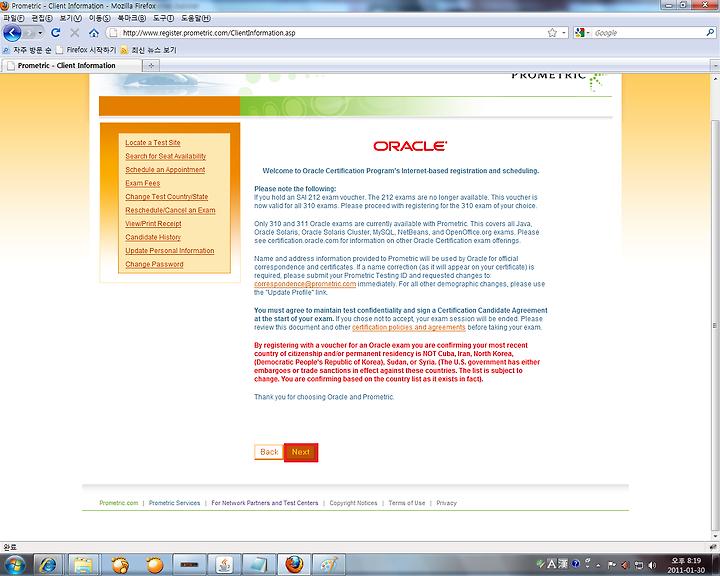Open the Terms of Use footer link
The height and width of the screenshot is (576, 720).
coord(407,503)
